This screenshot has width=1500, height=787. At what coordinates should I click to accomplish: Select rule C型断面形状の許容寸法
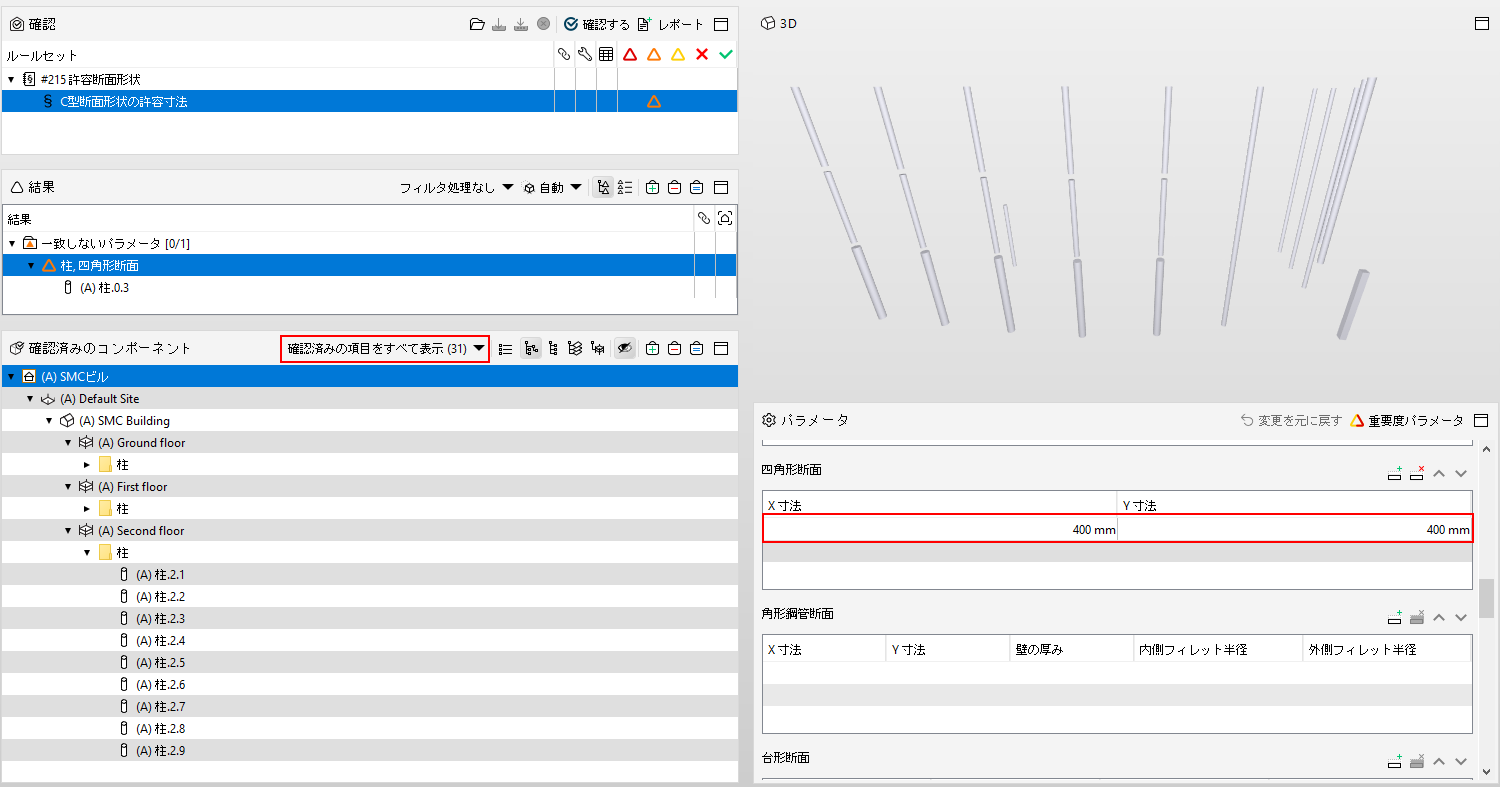(x=370, y=101)
